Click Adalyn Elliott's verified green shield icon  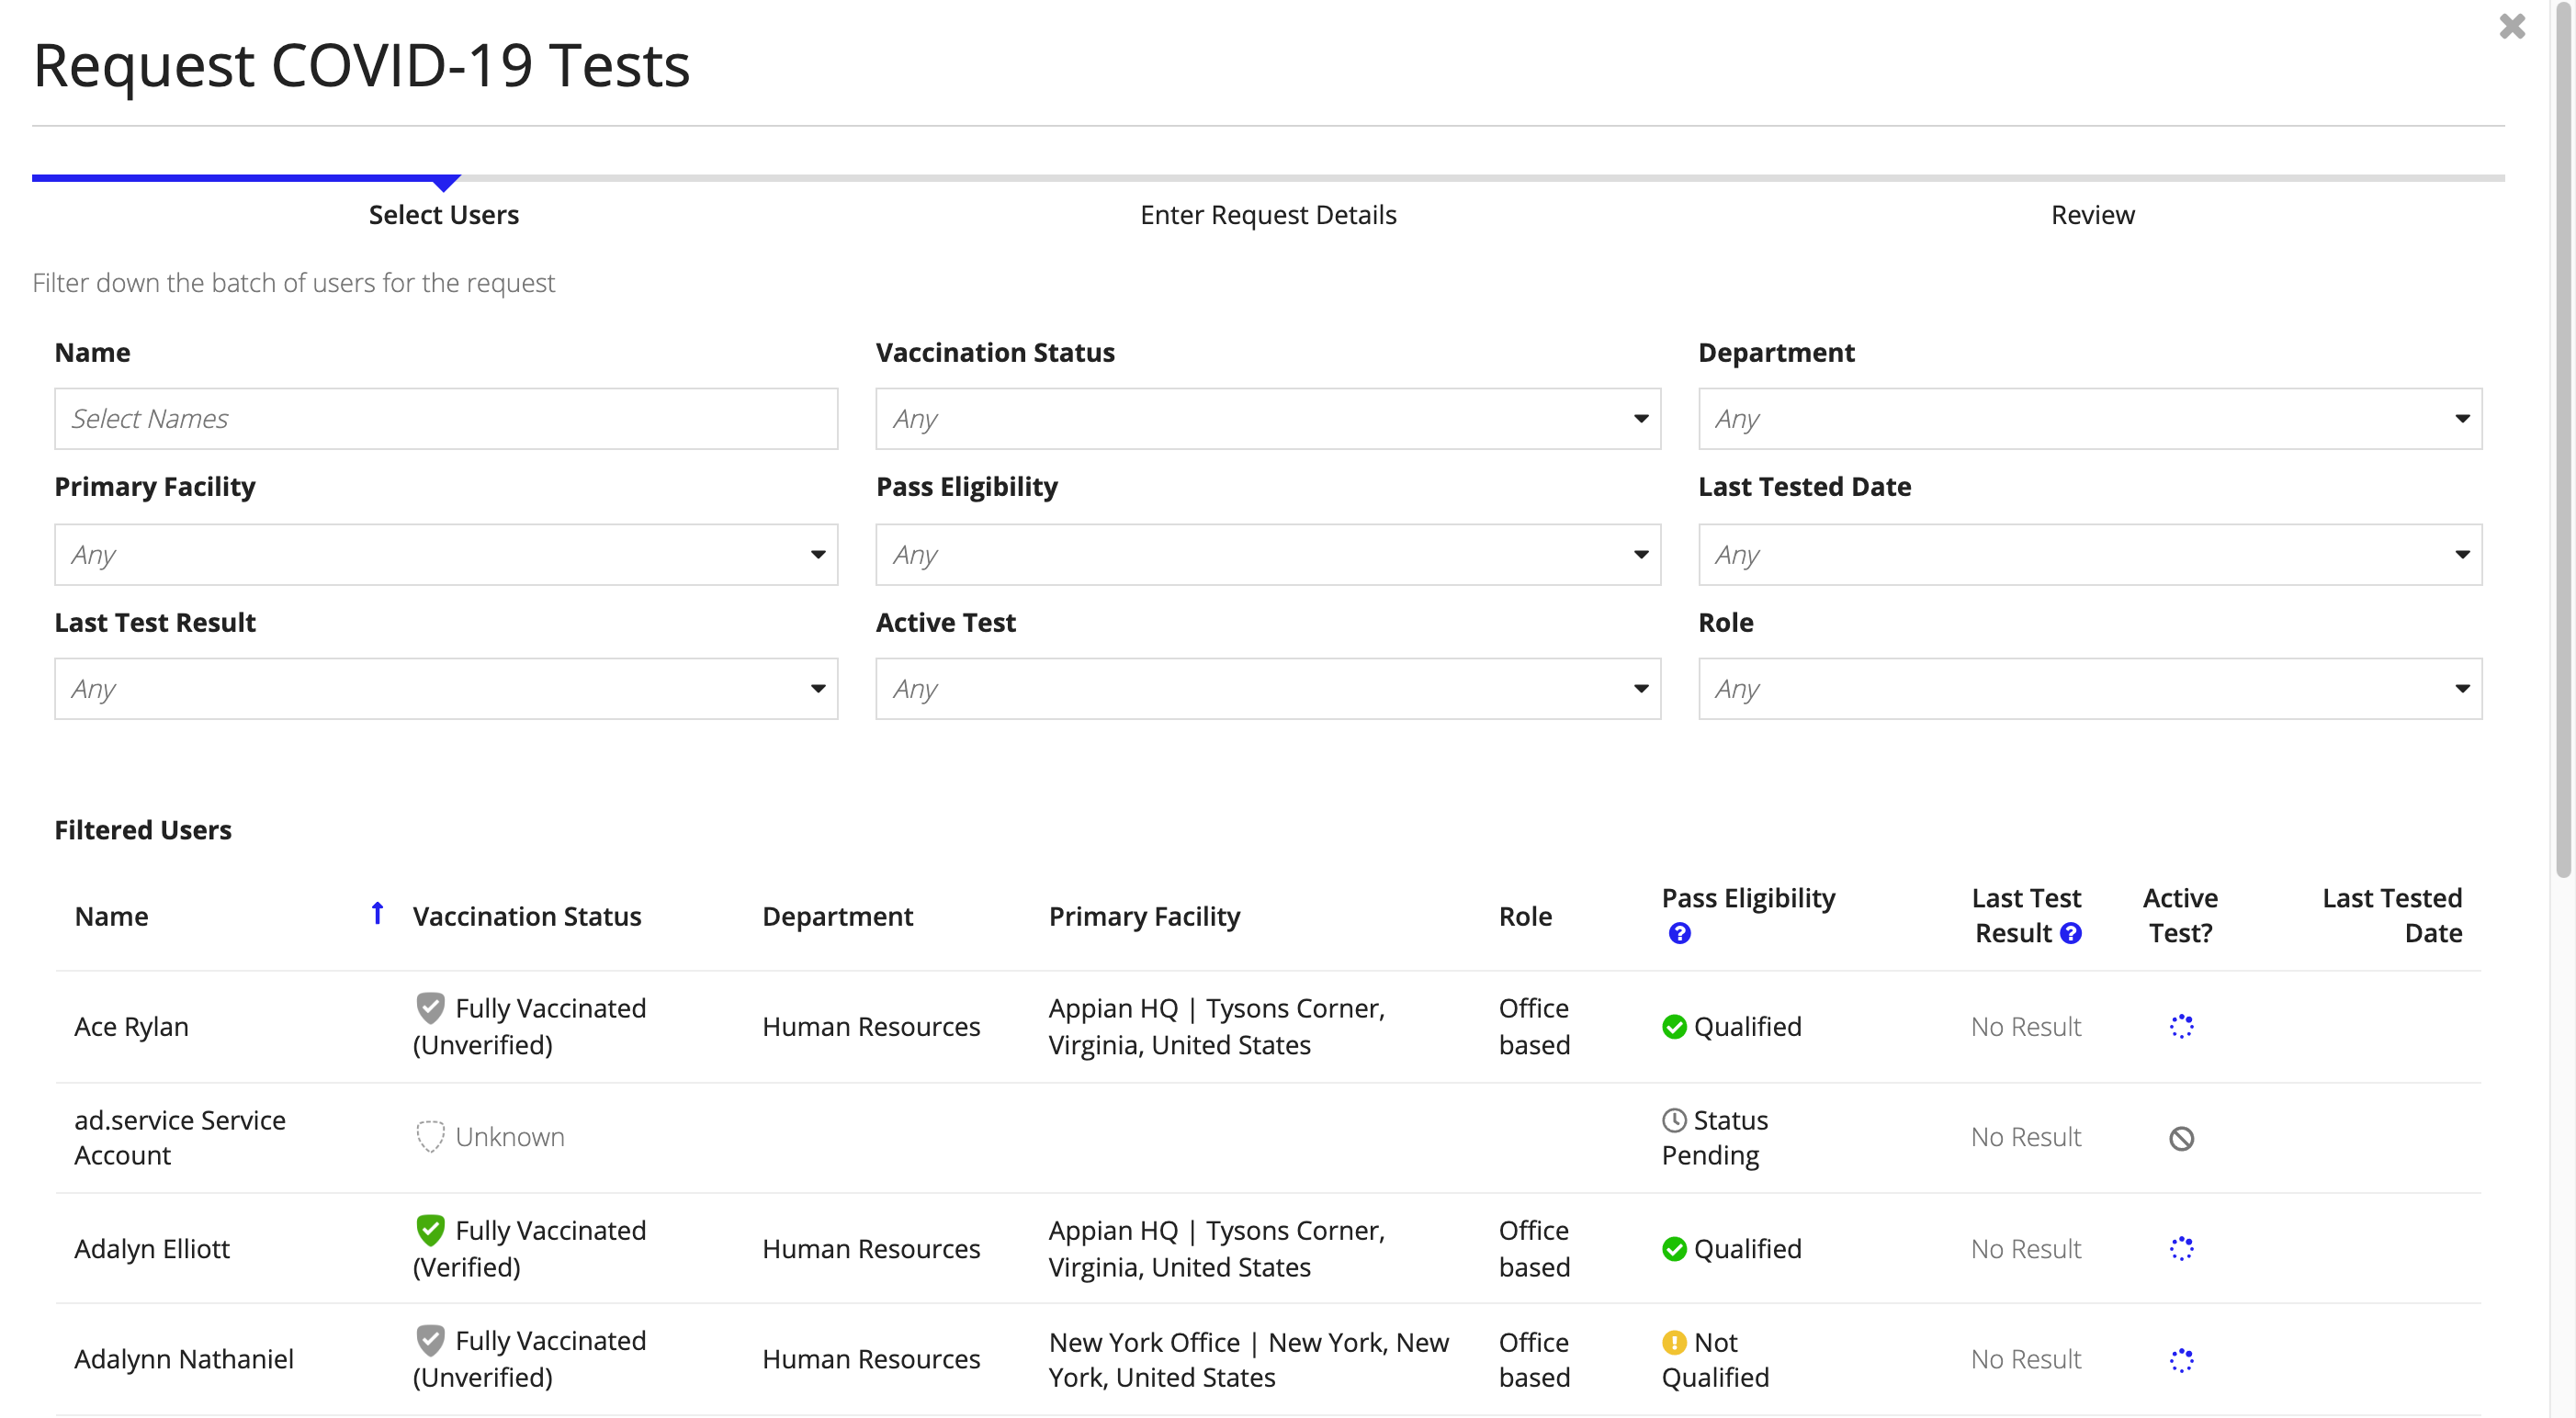pyautogui.click(x=430, y=1229)
